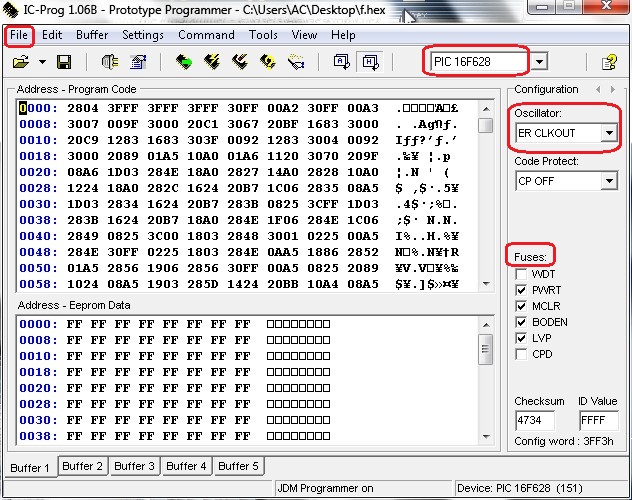
Task: Uncheck the PWRT fuse
Action: 522,290
